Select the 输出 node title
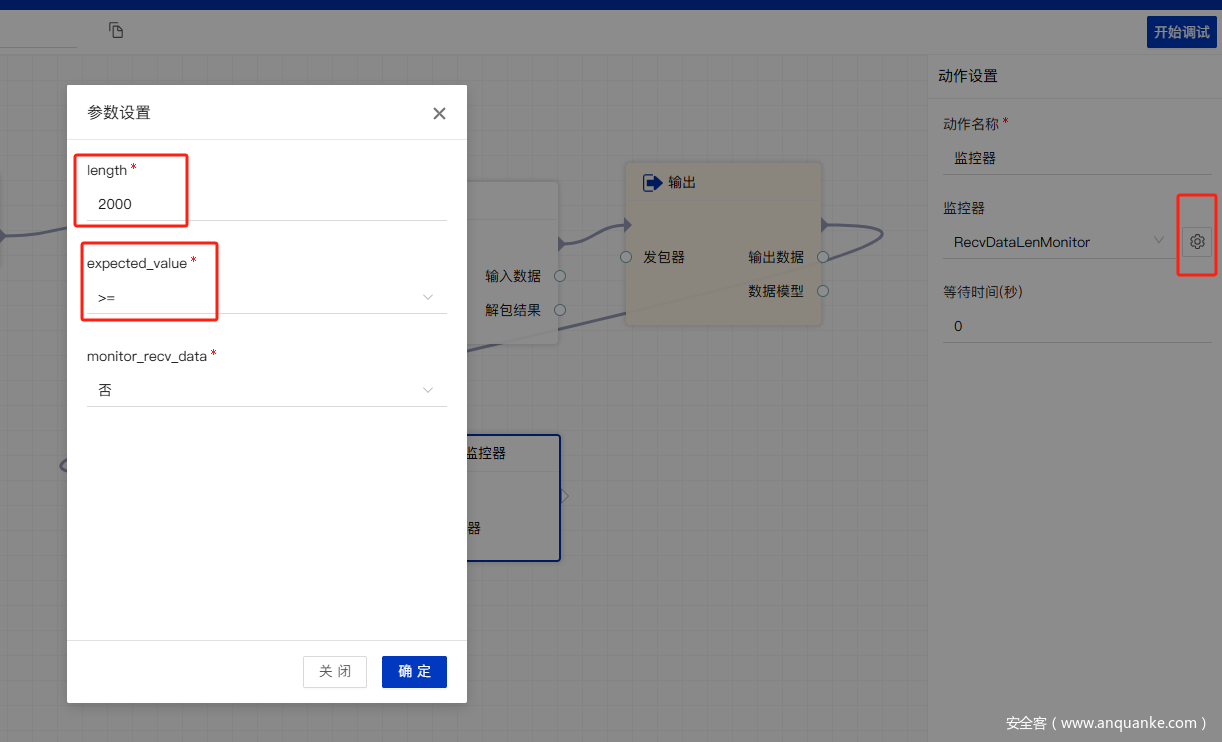 682,182
